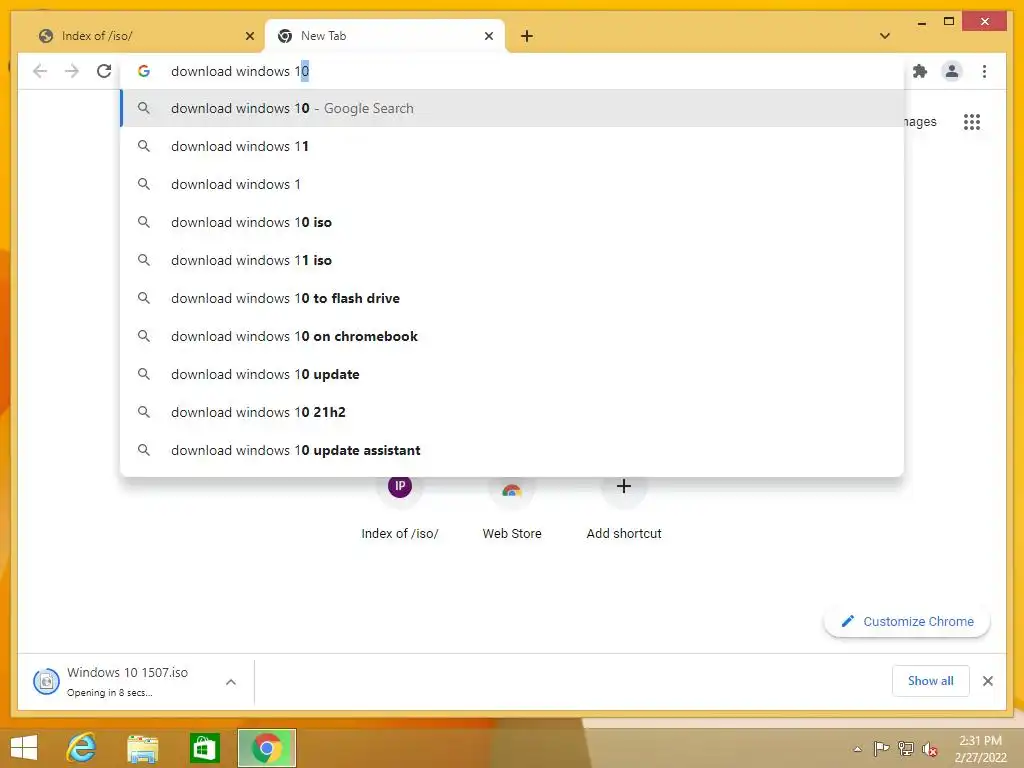Open the Windows Store taskbar icon

click(x=204, y=748)
